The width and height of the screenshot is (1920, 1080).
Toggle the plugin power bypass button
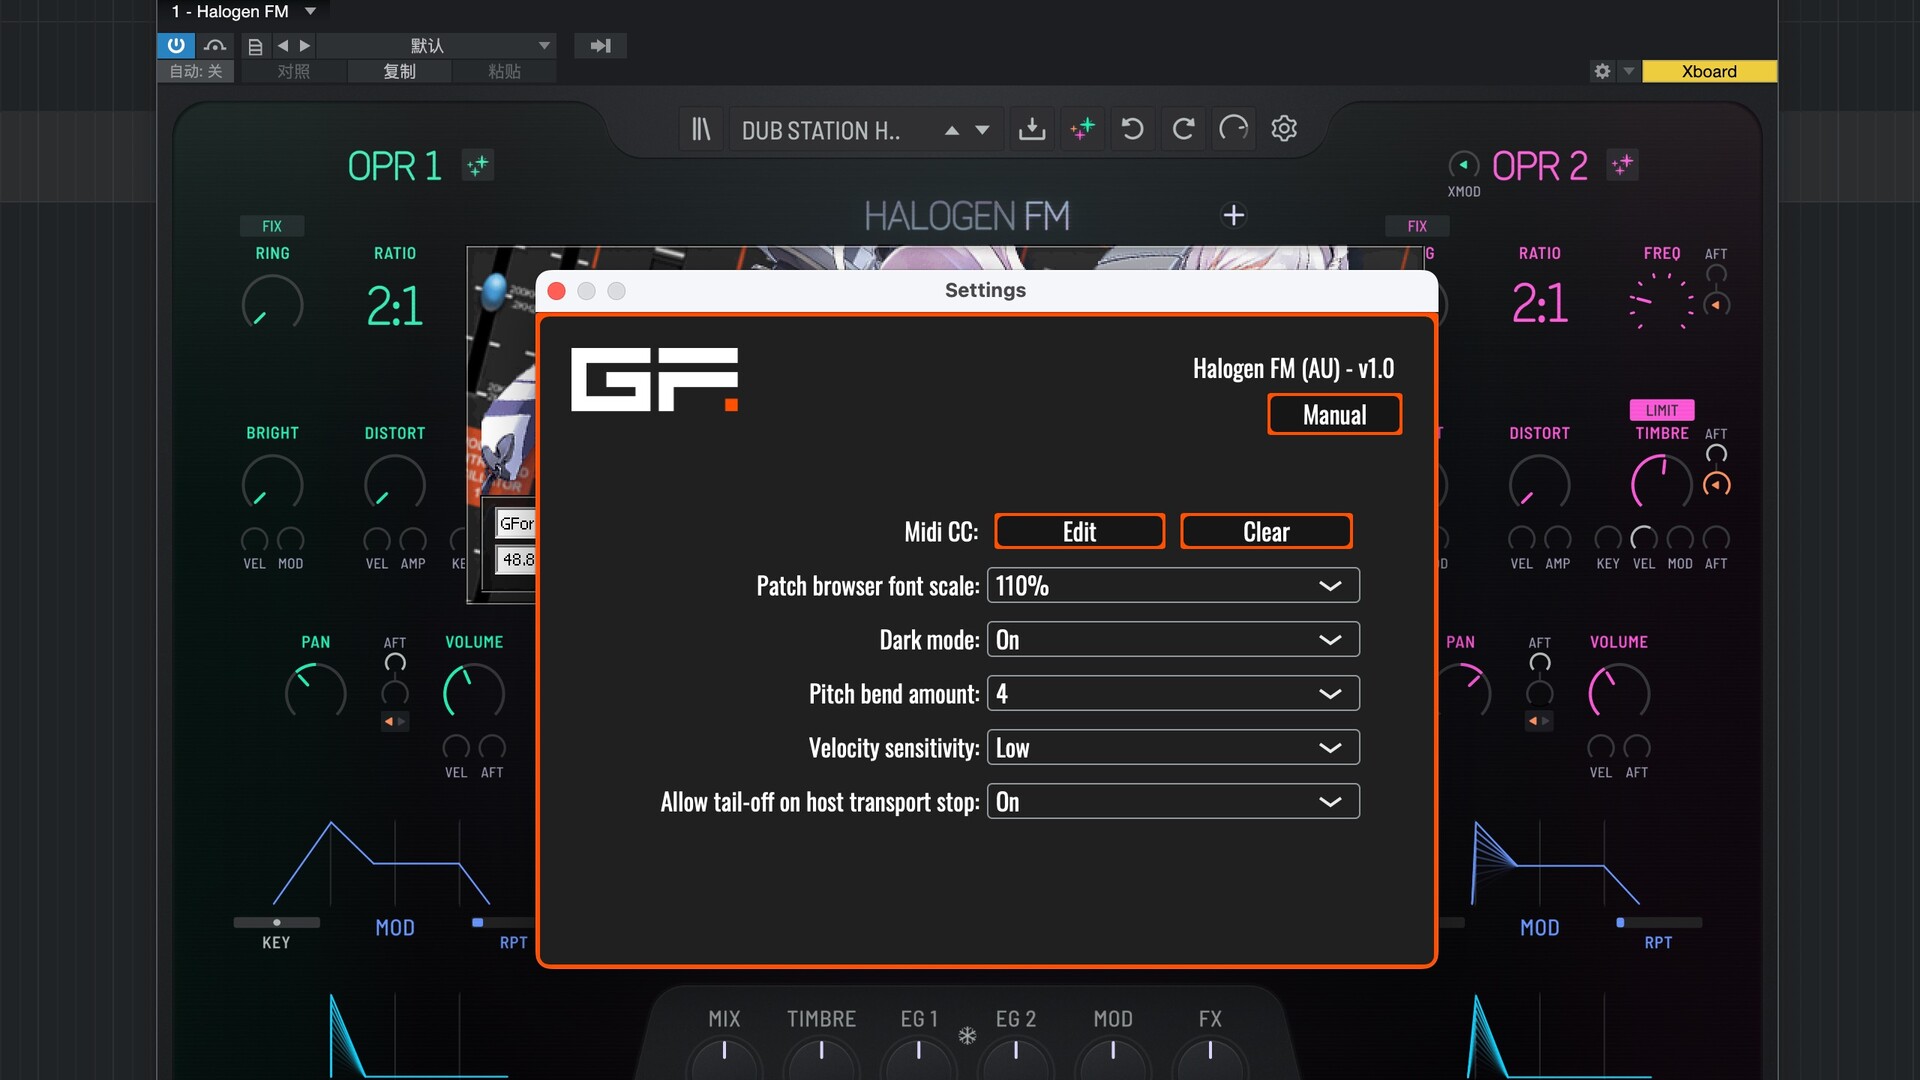point(175,45)
